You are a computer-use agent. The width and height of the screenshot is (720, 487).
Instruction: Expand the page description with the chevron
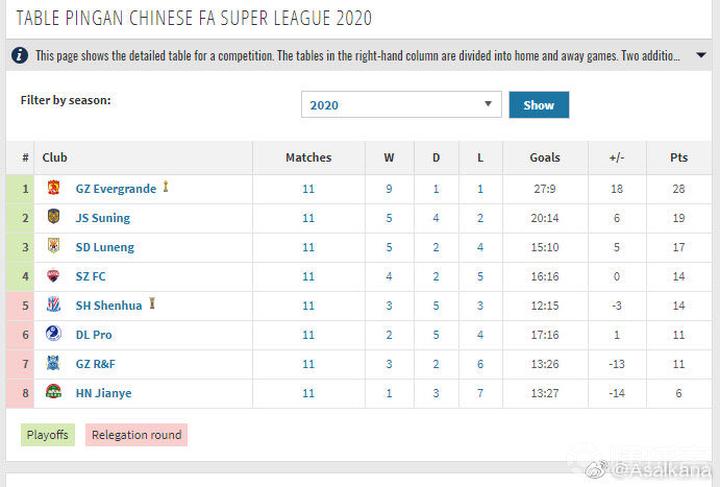tap(700, 56)
